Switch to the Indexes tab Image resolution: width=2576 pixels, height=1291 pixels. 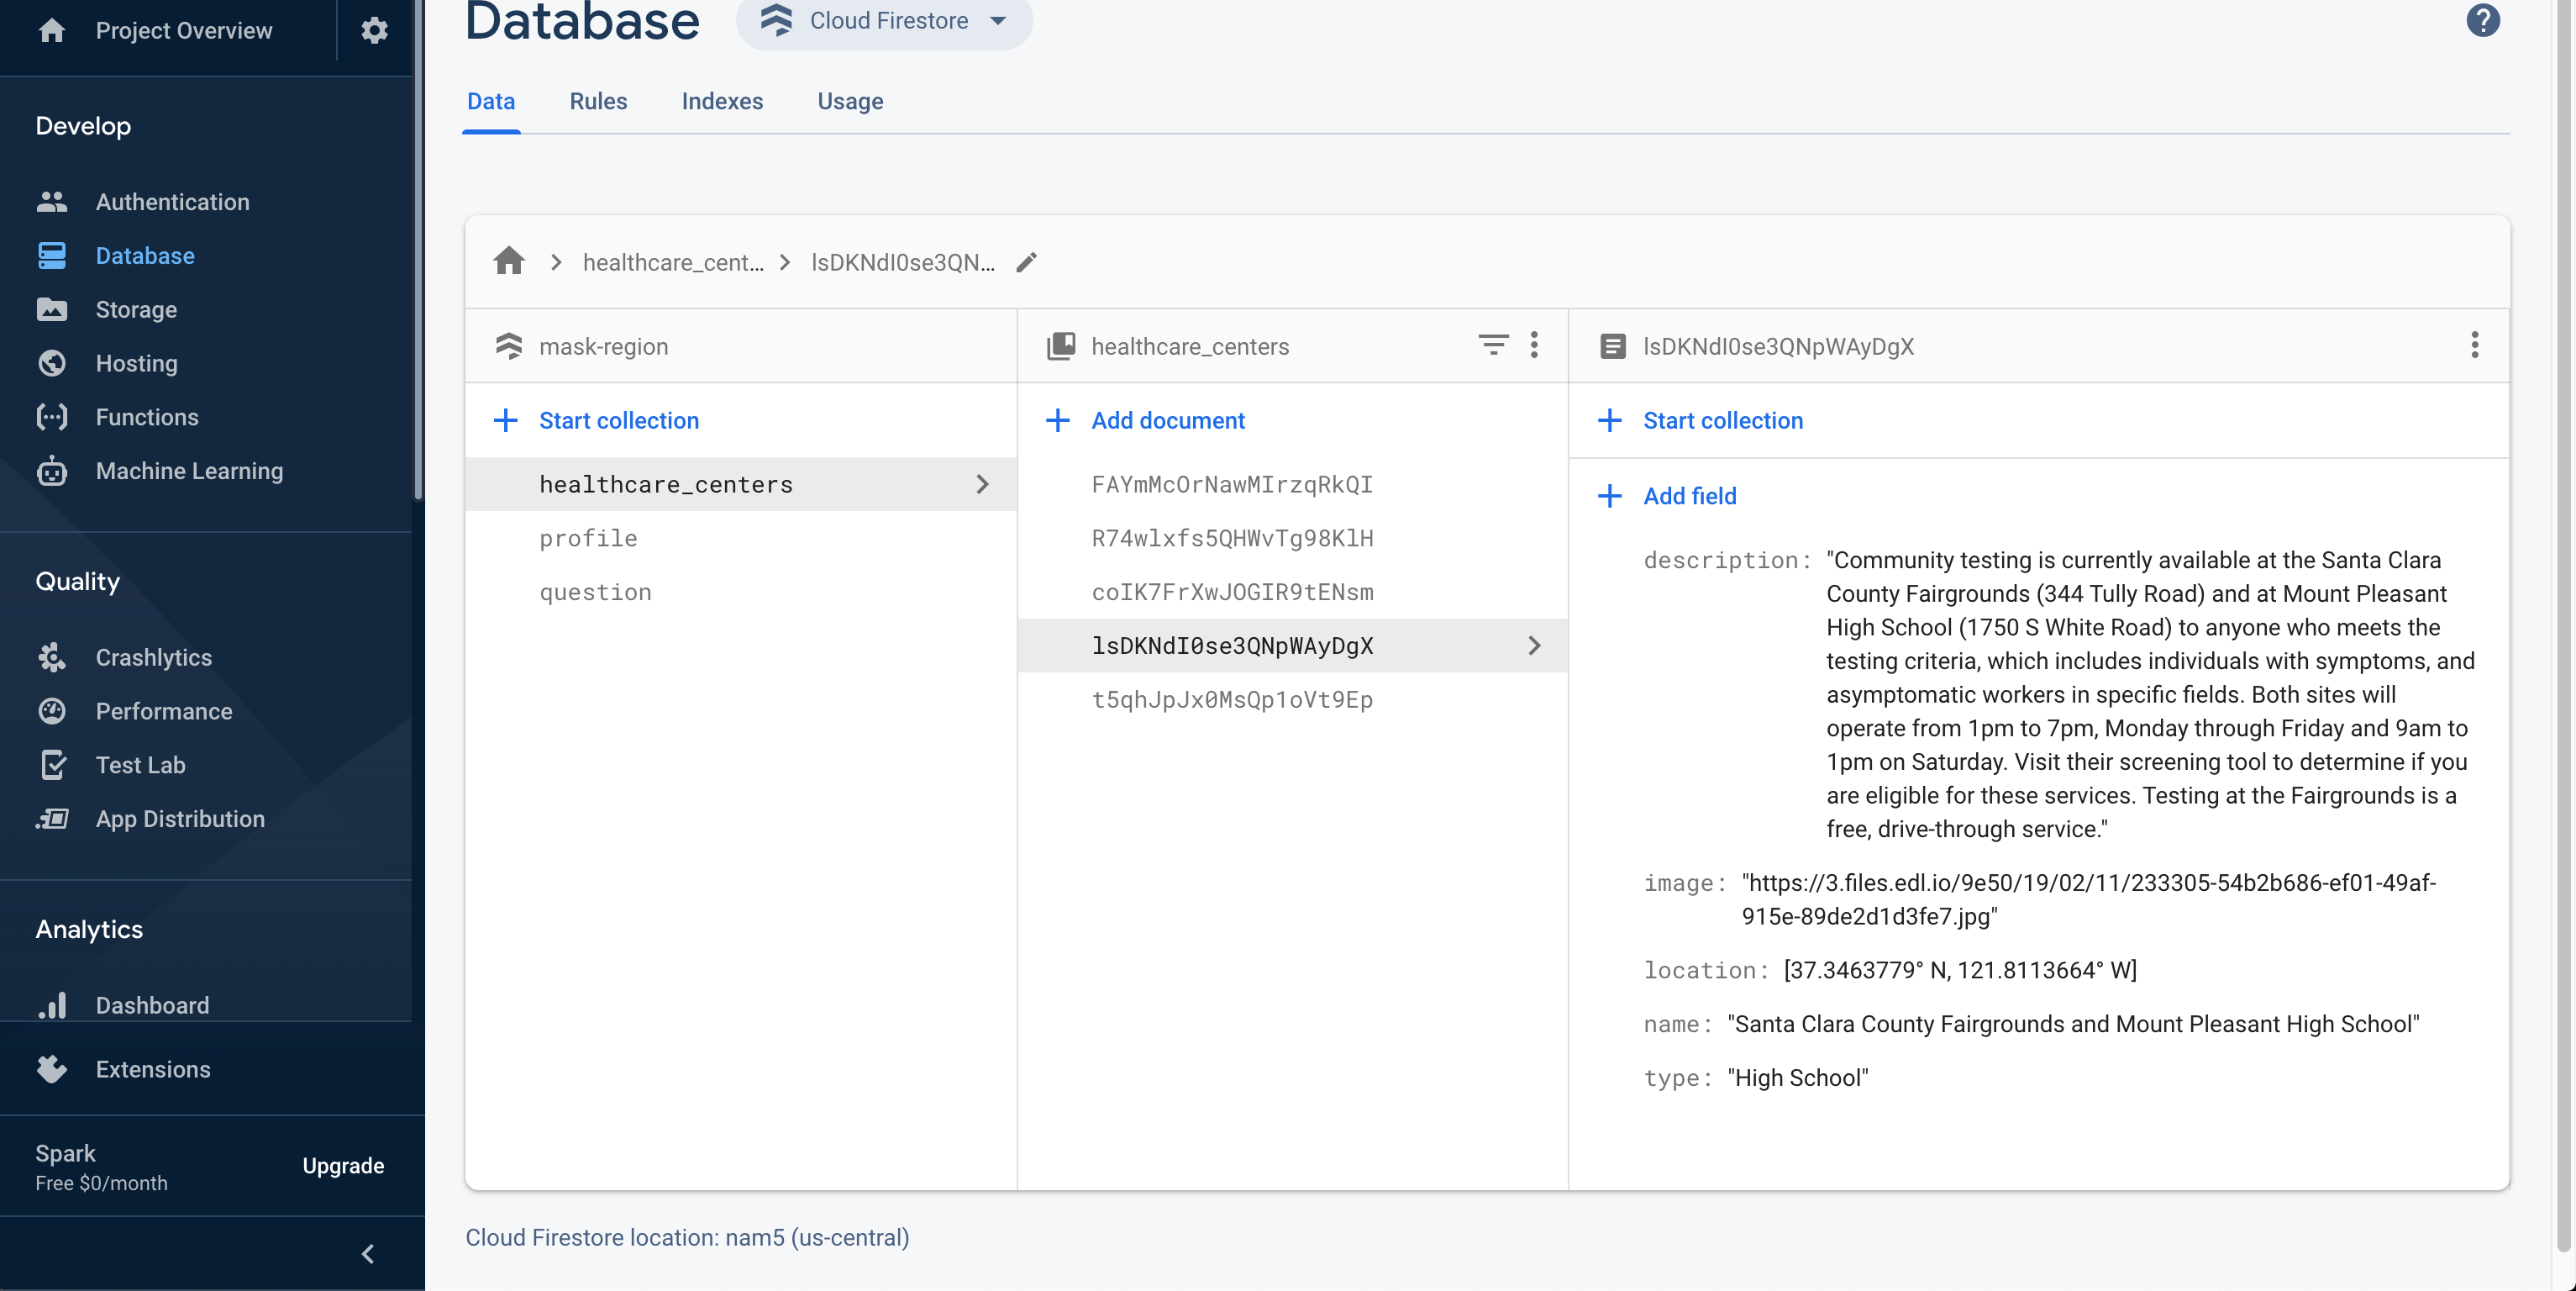tap(722, 101)
